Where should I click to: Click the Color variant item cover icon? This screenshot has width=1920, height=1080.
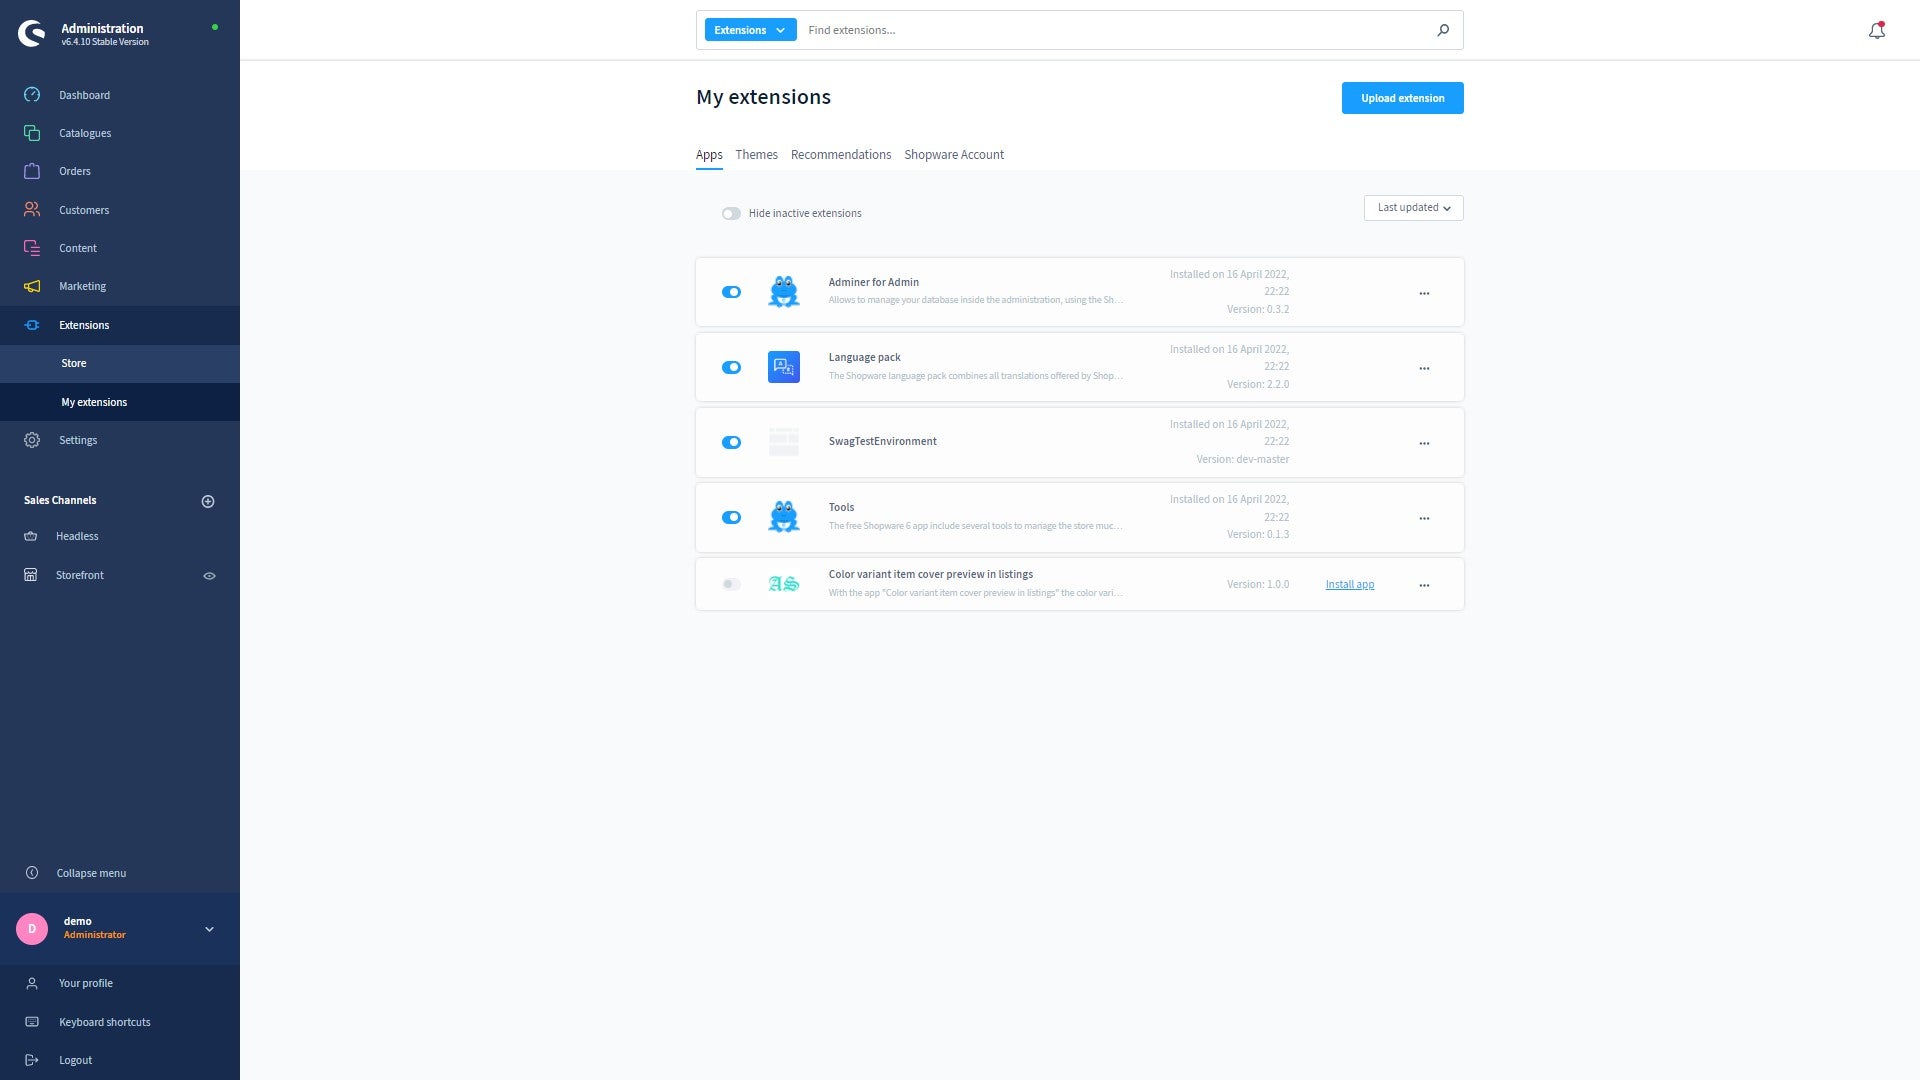[x=782, y=583]
